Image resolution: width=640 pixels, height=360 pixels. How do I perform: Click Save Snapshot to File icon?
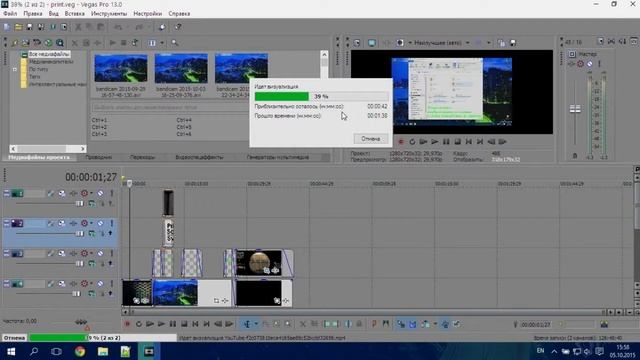click(513, 42)
